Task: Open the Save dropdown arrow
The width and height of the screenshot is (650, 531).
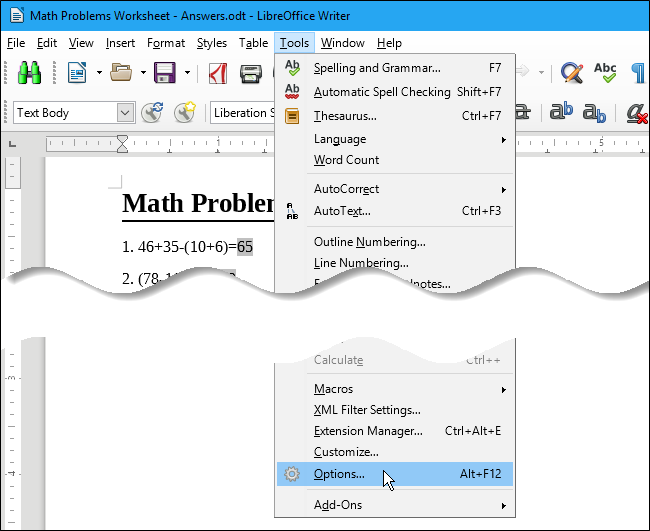Action: point(187,73)
